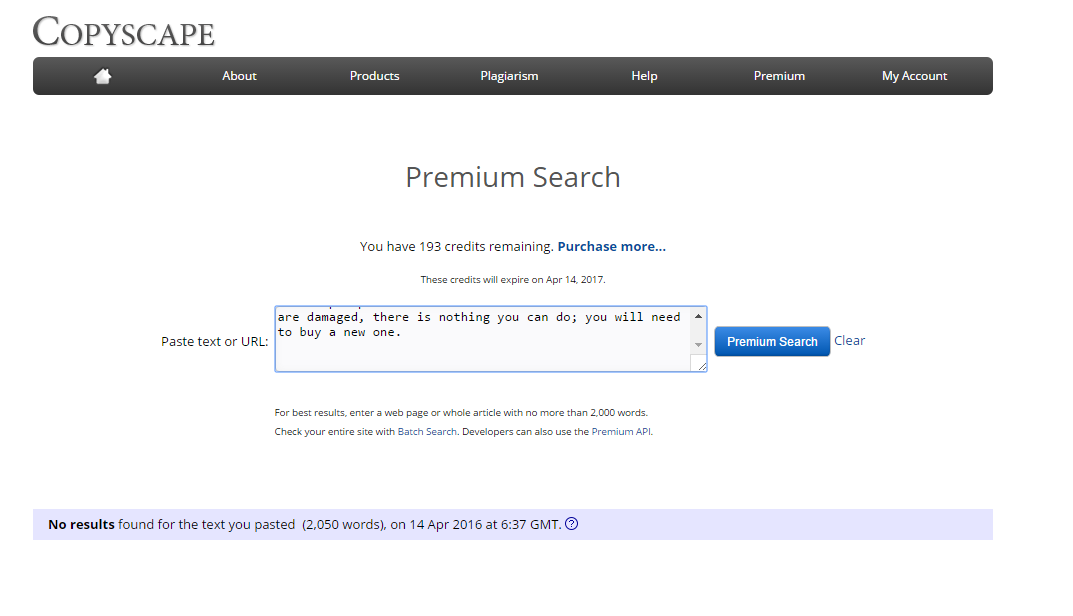The image size is (1073, 616).
Task: Click the text area resize handle
Action: point(701,366)
